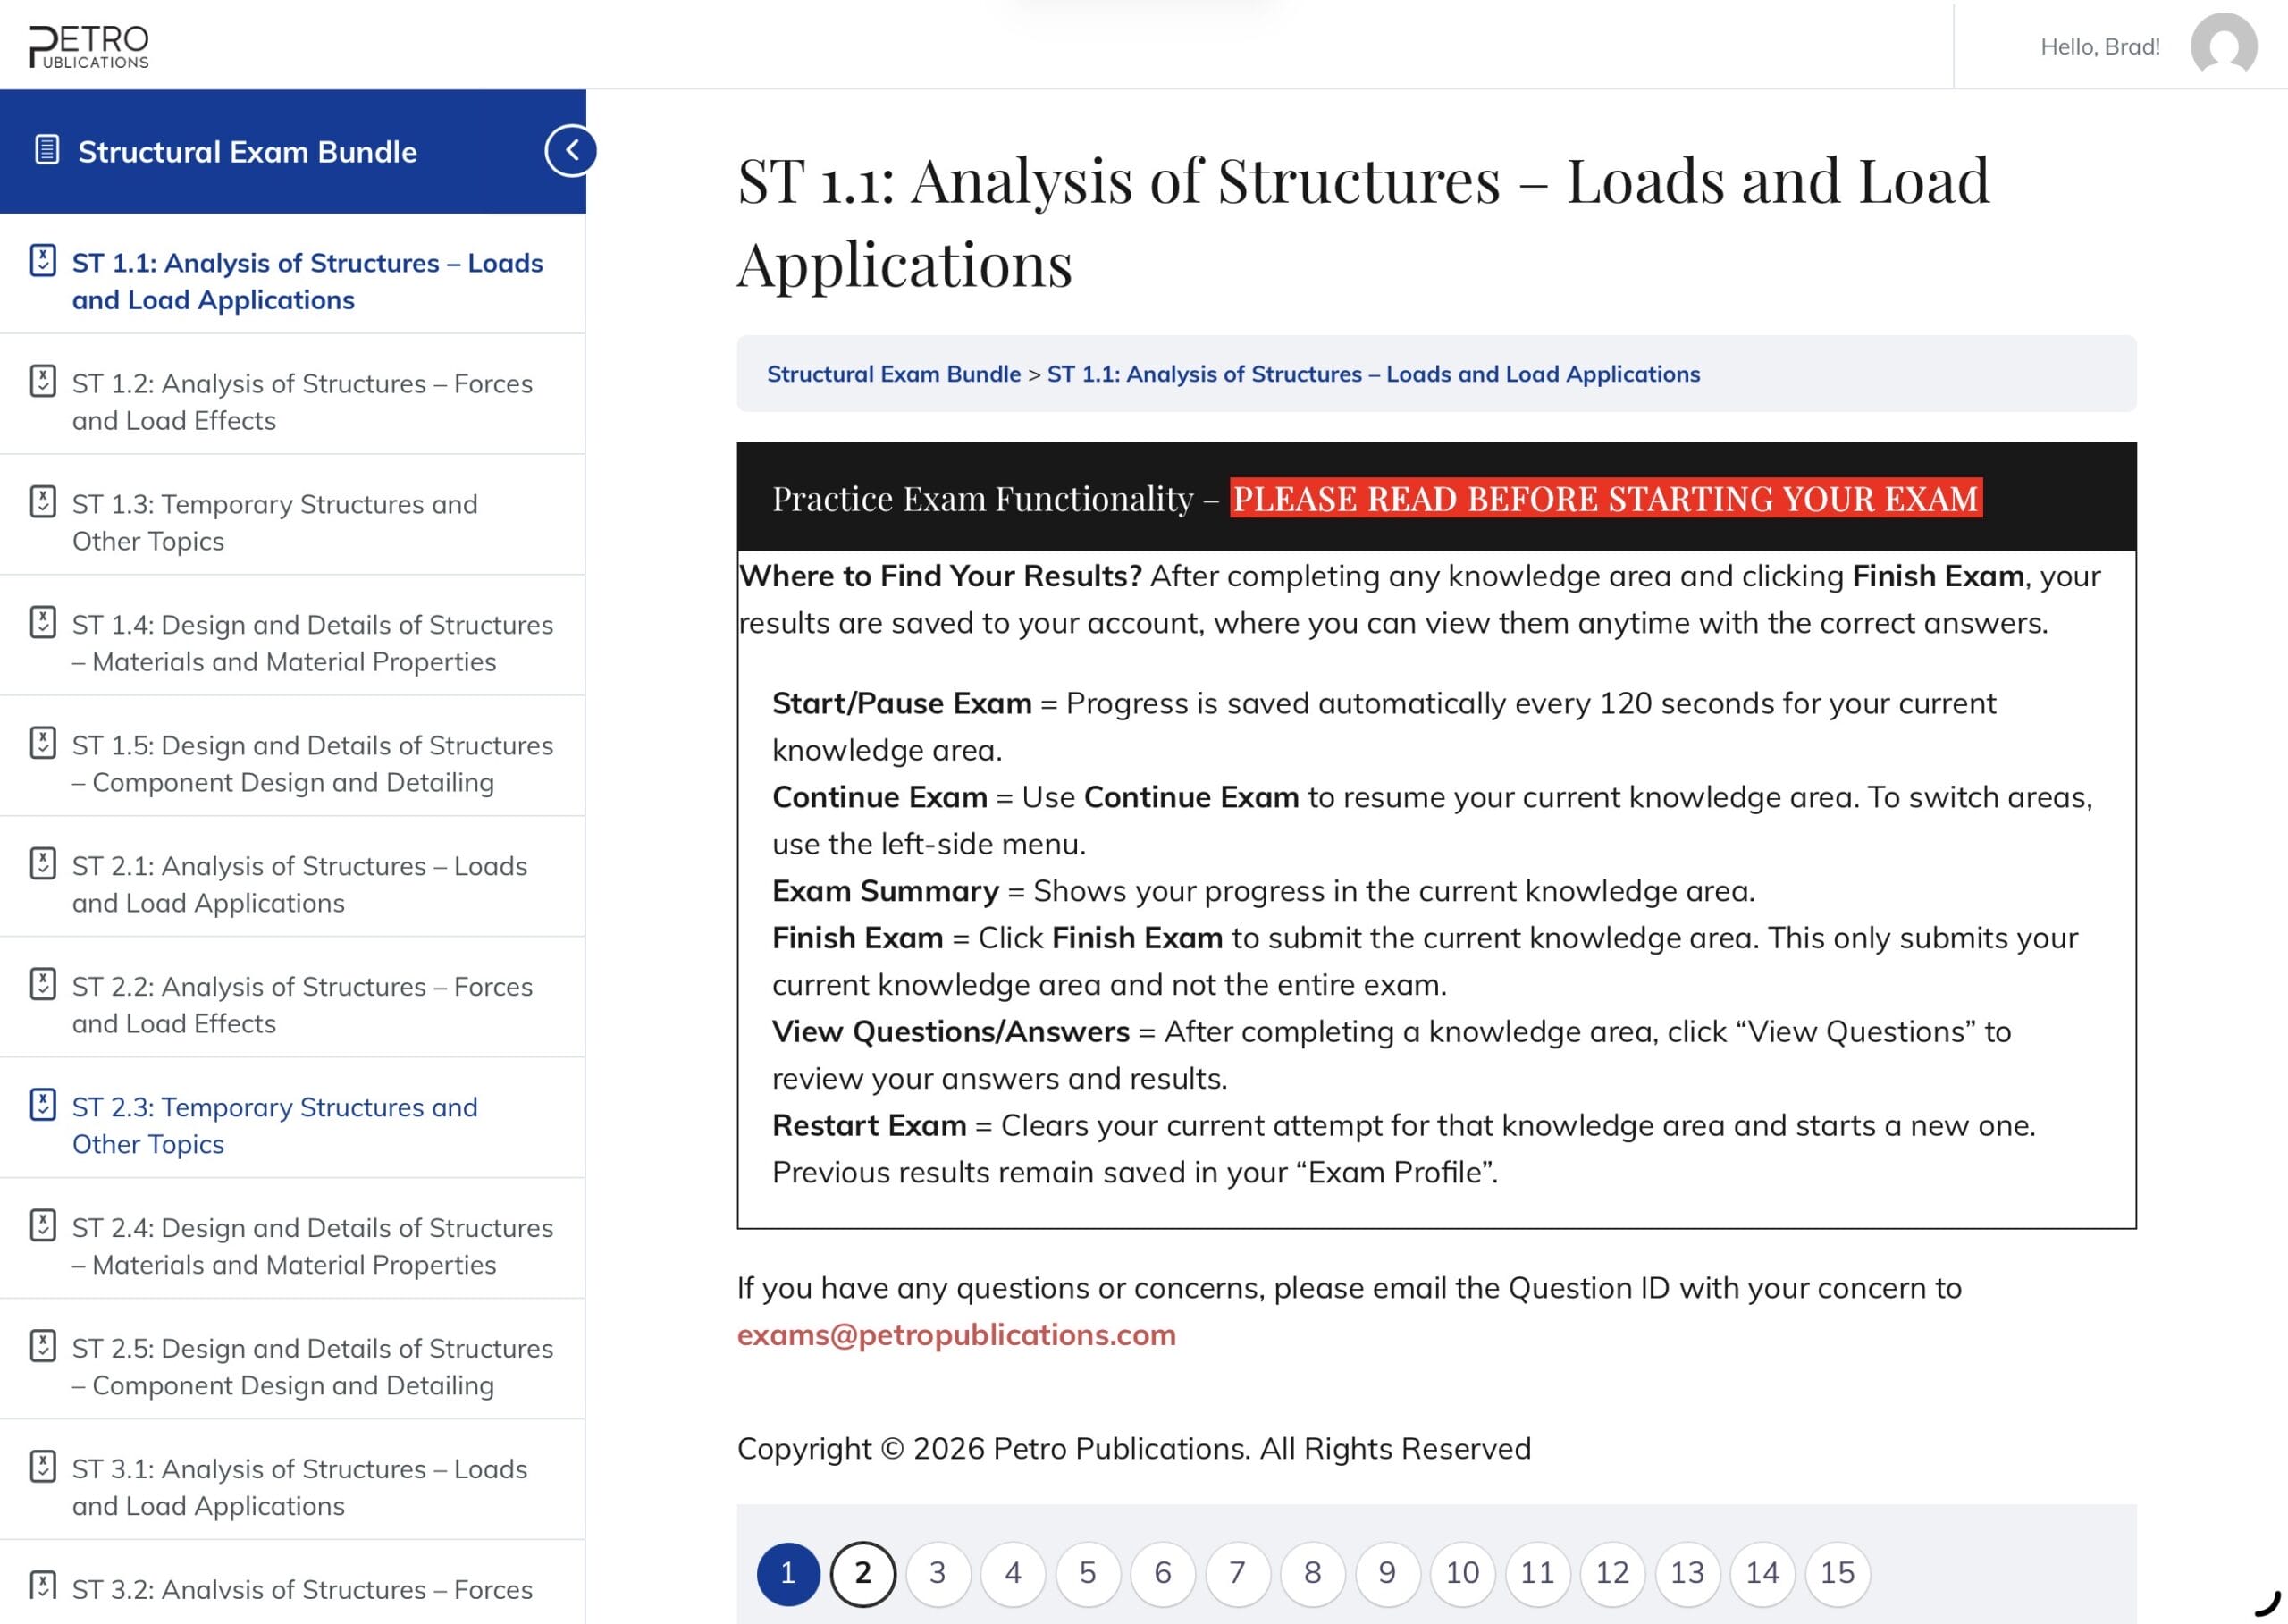Go to question 8

click(x=1313, y=1574)
